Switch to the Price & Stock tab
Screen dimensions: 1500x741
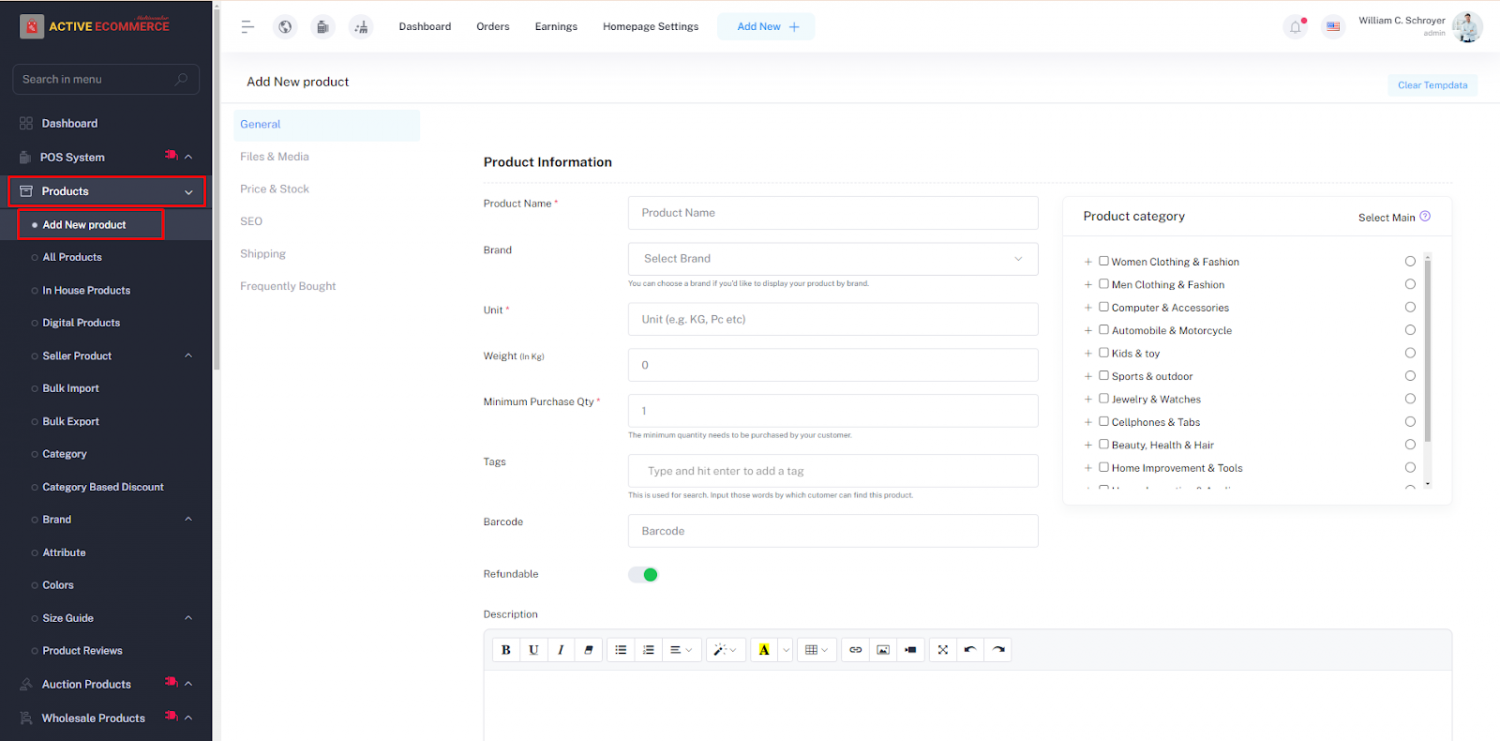[x=275, y=188]
